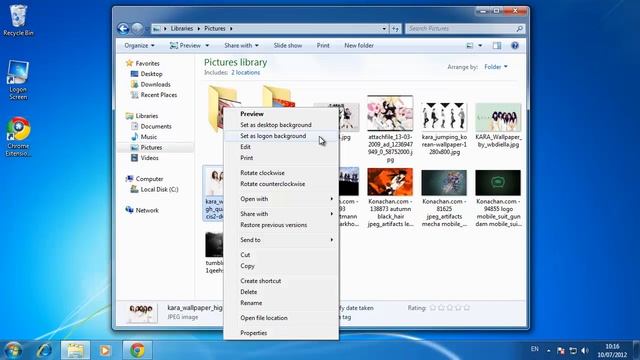Open the Arrange by Folder dropdown

(x=496, y=67)
